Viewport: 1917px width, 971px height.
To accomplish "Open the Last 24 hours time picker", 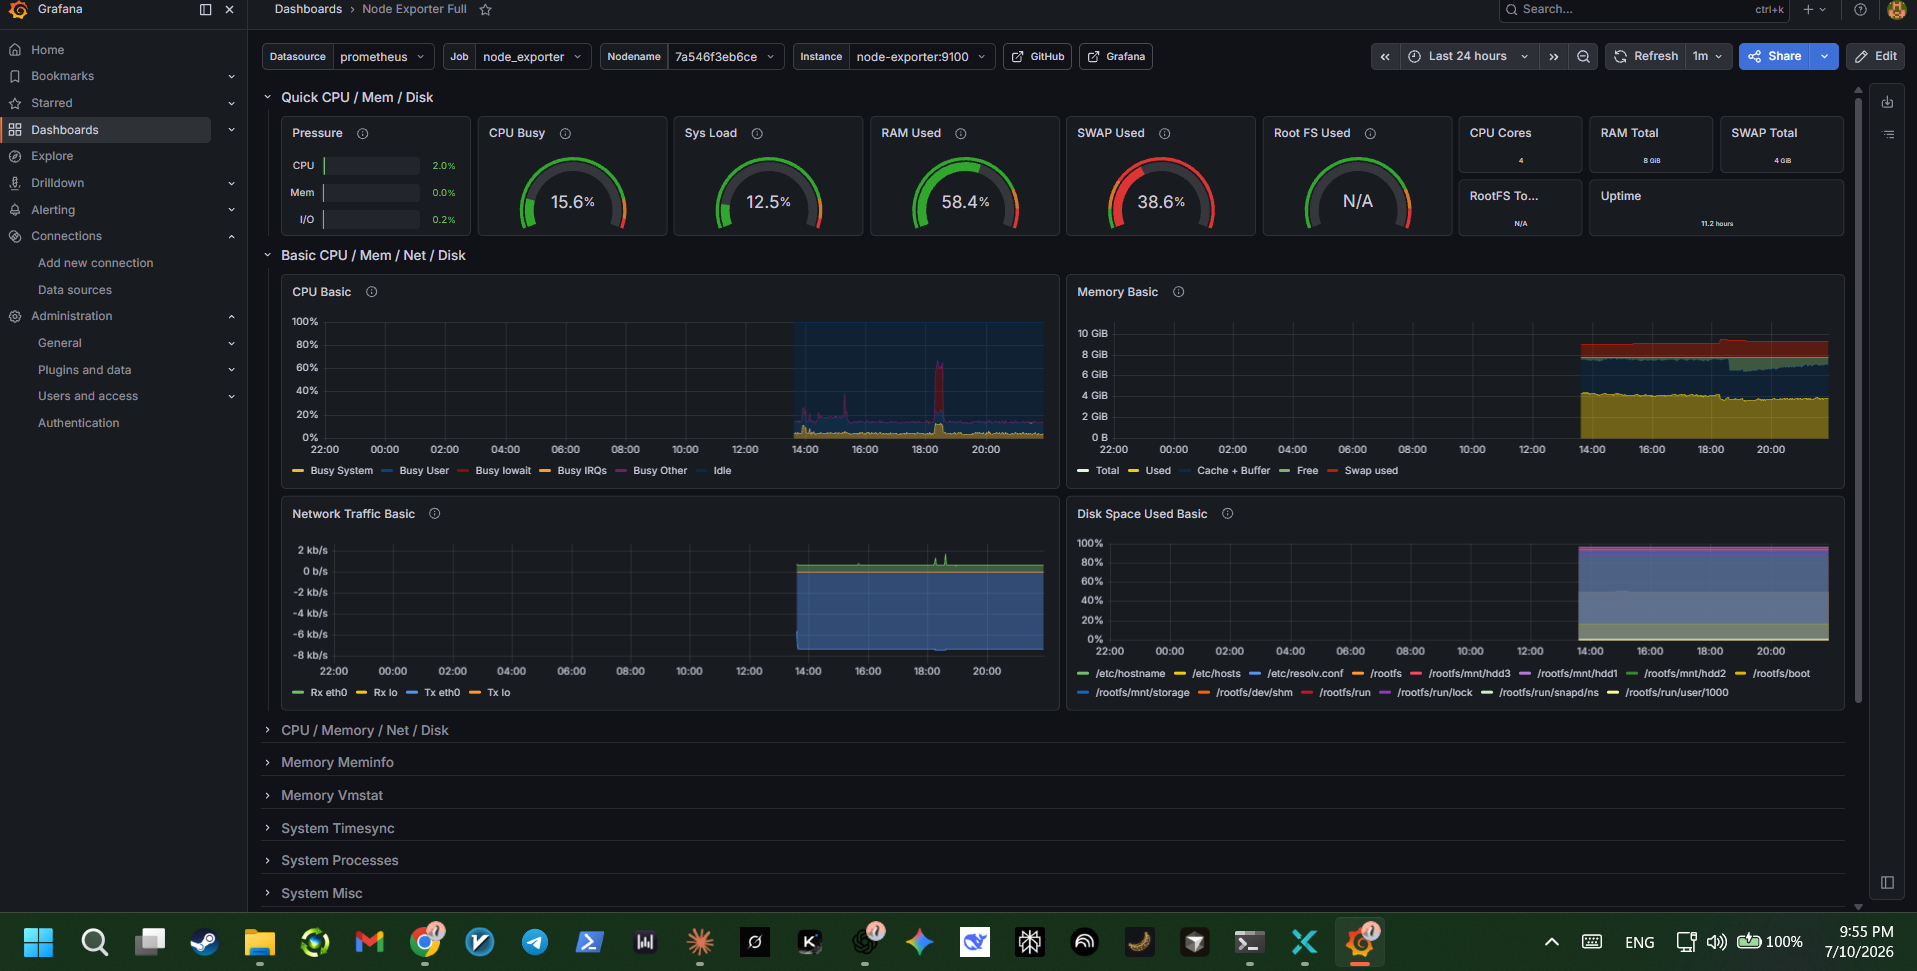I will point(1468,57).
